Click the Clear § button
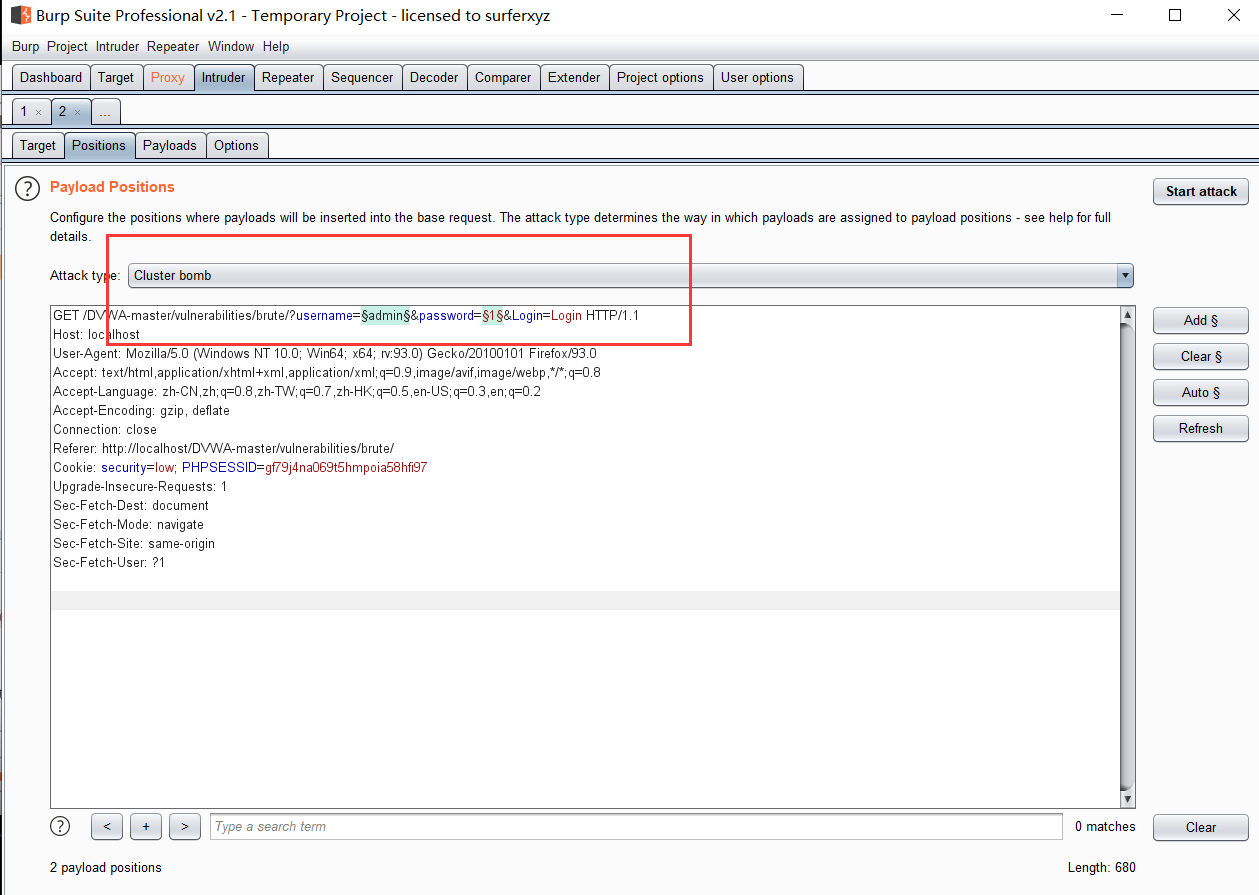Image resolution: width=1259 pixels, height=895 pixels. 1201,357
